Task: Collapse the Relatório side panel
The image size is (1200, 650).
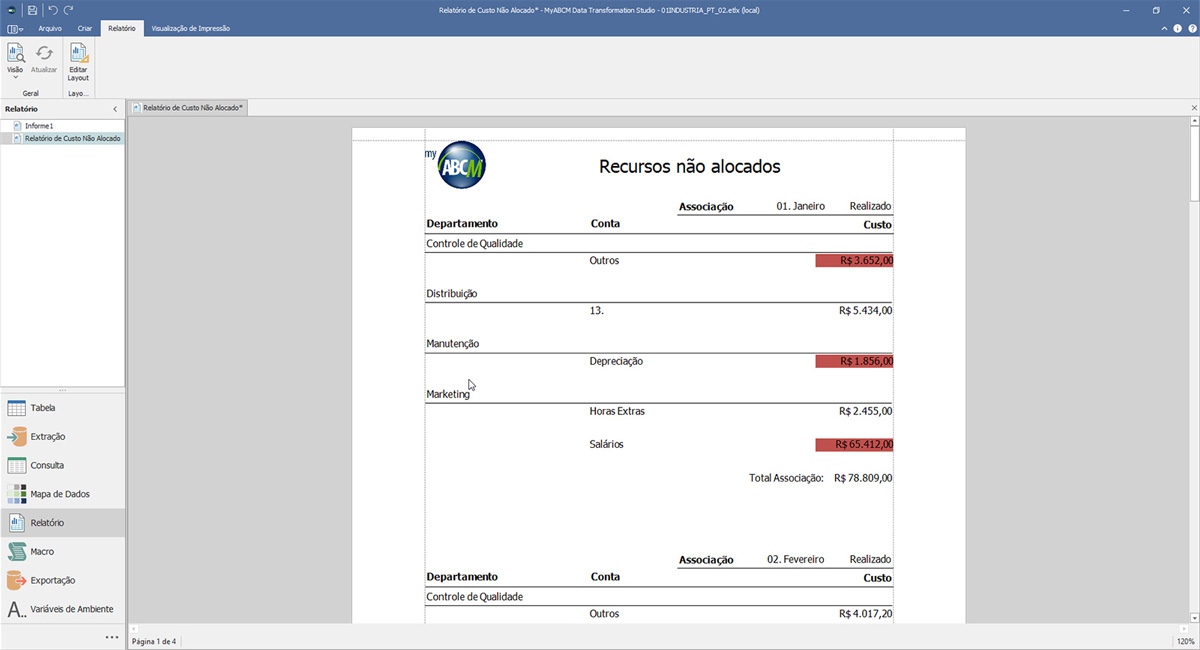Action: click(115, 108)
